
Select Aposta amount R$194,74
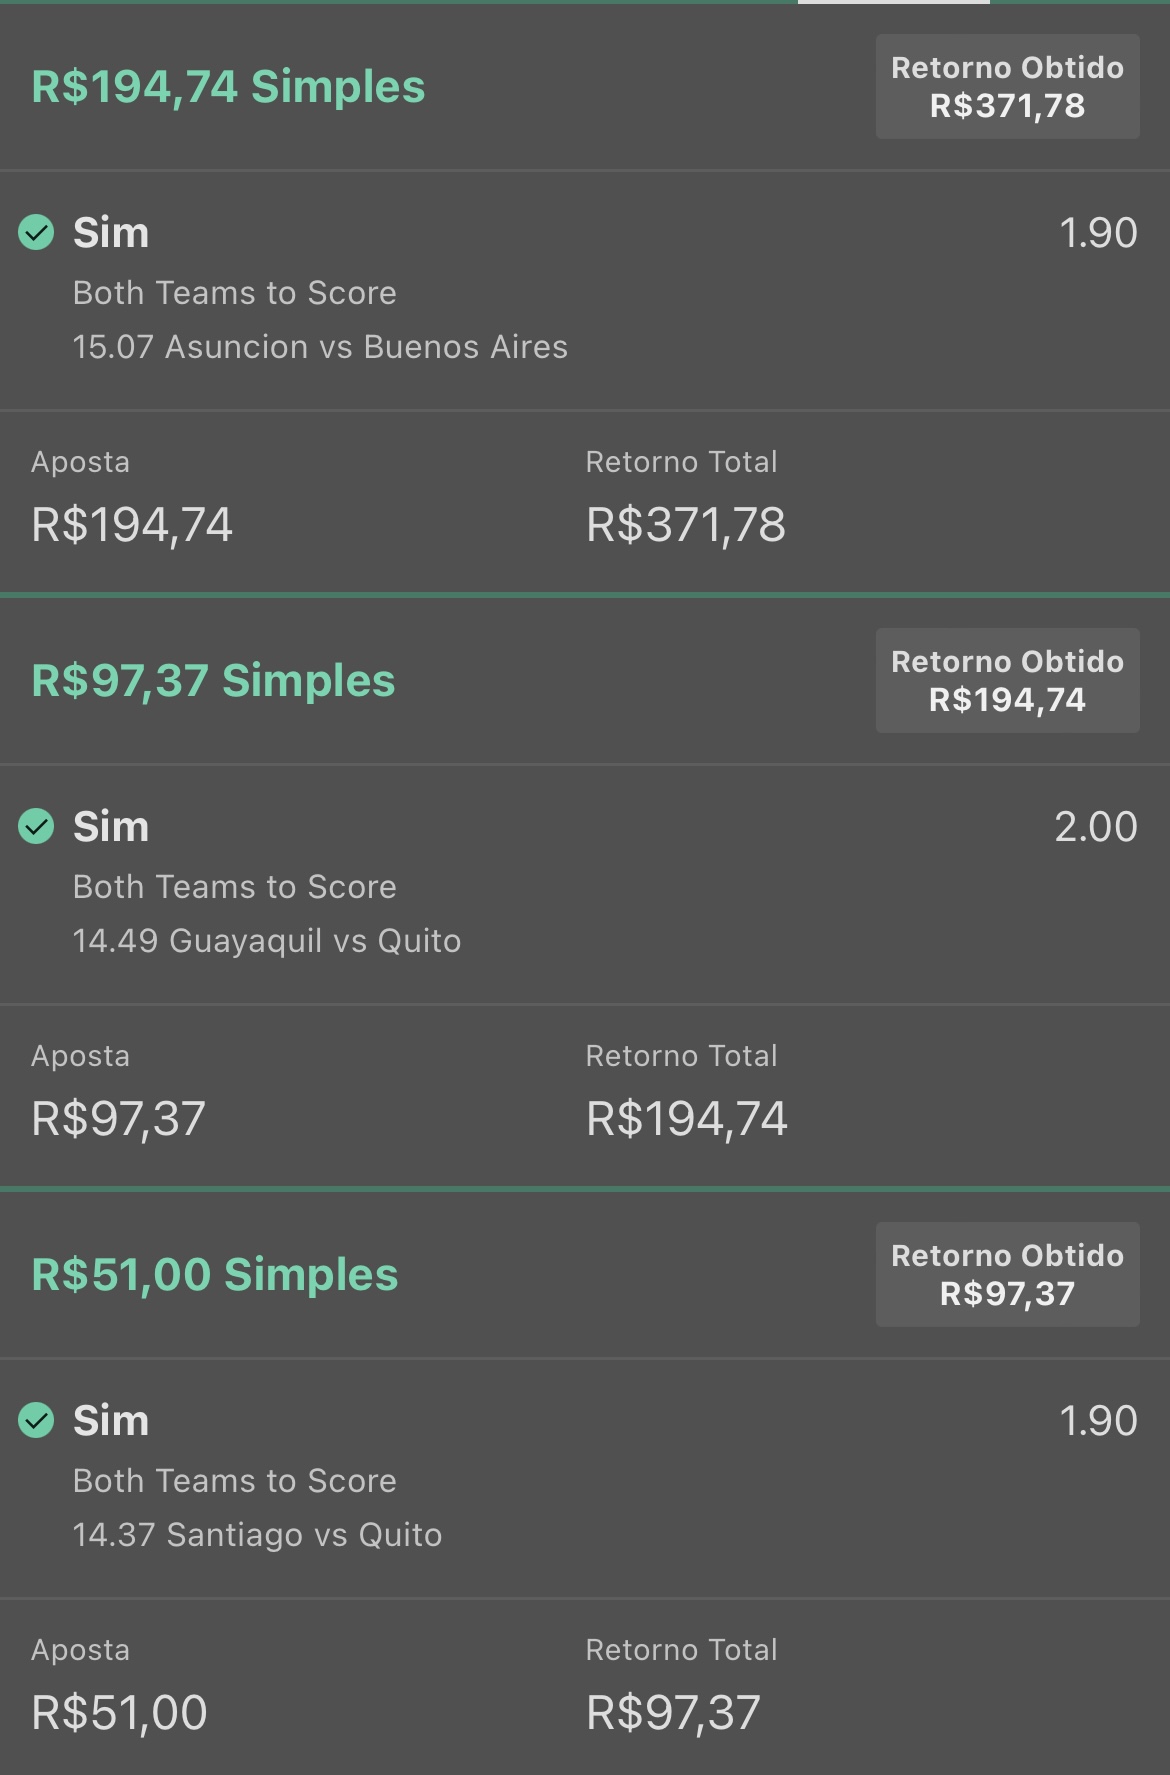tap(132, 525)
